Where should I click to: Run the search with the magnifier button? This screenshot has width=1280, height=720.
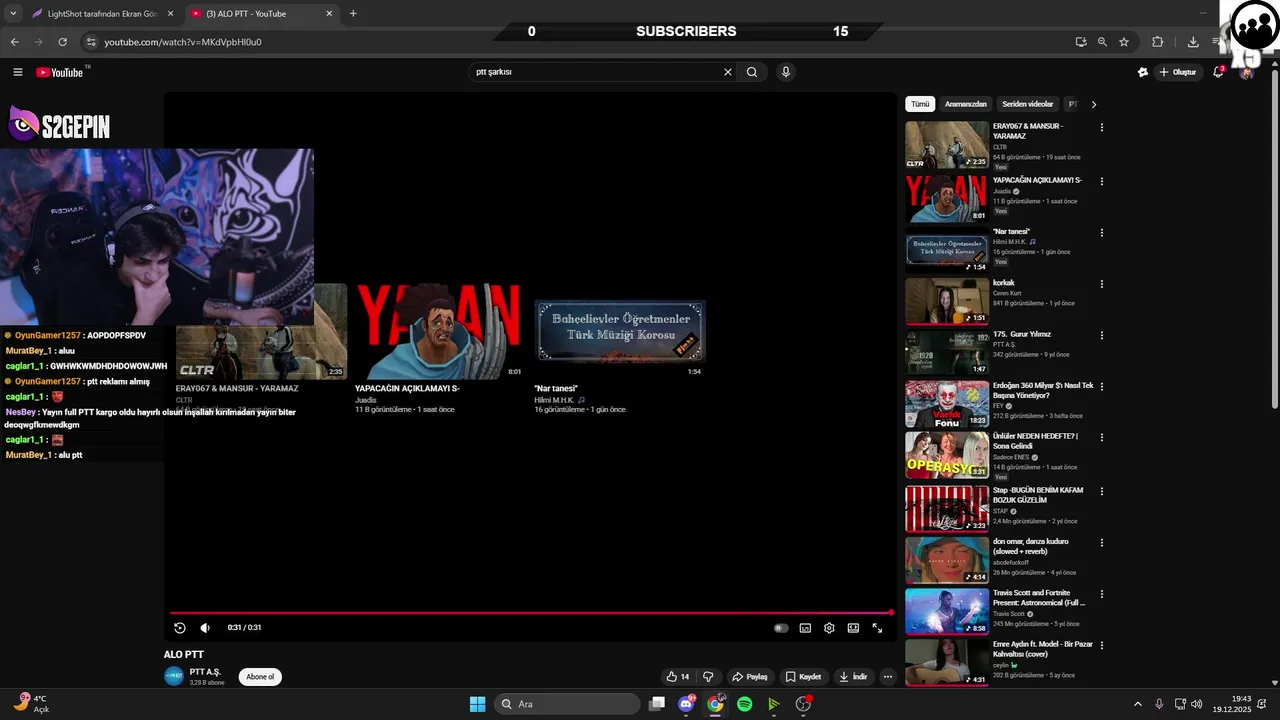752,72
